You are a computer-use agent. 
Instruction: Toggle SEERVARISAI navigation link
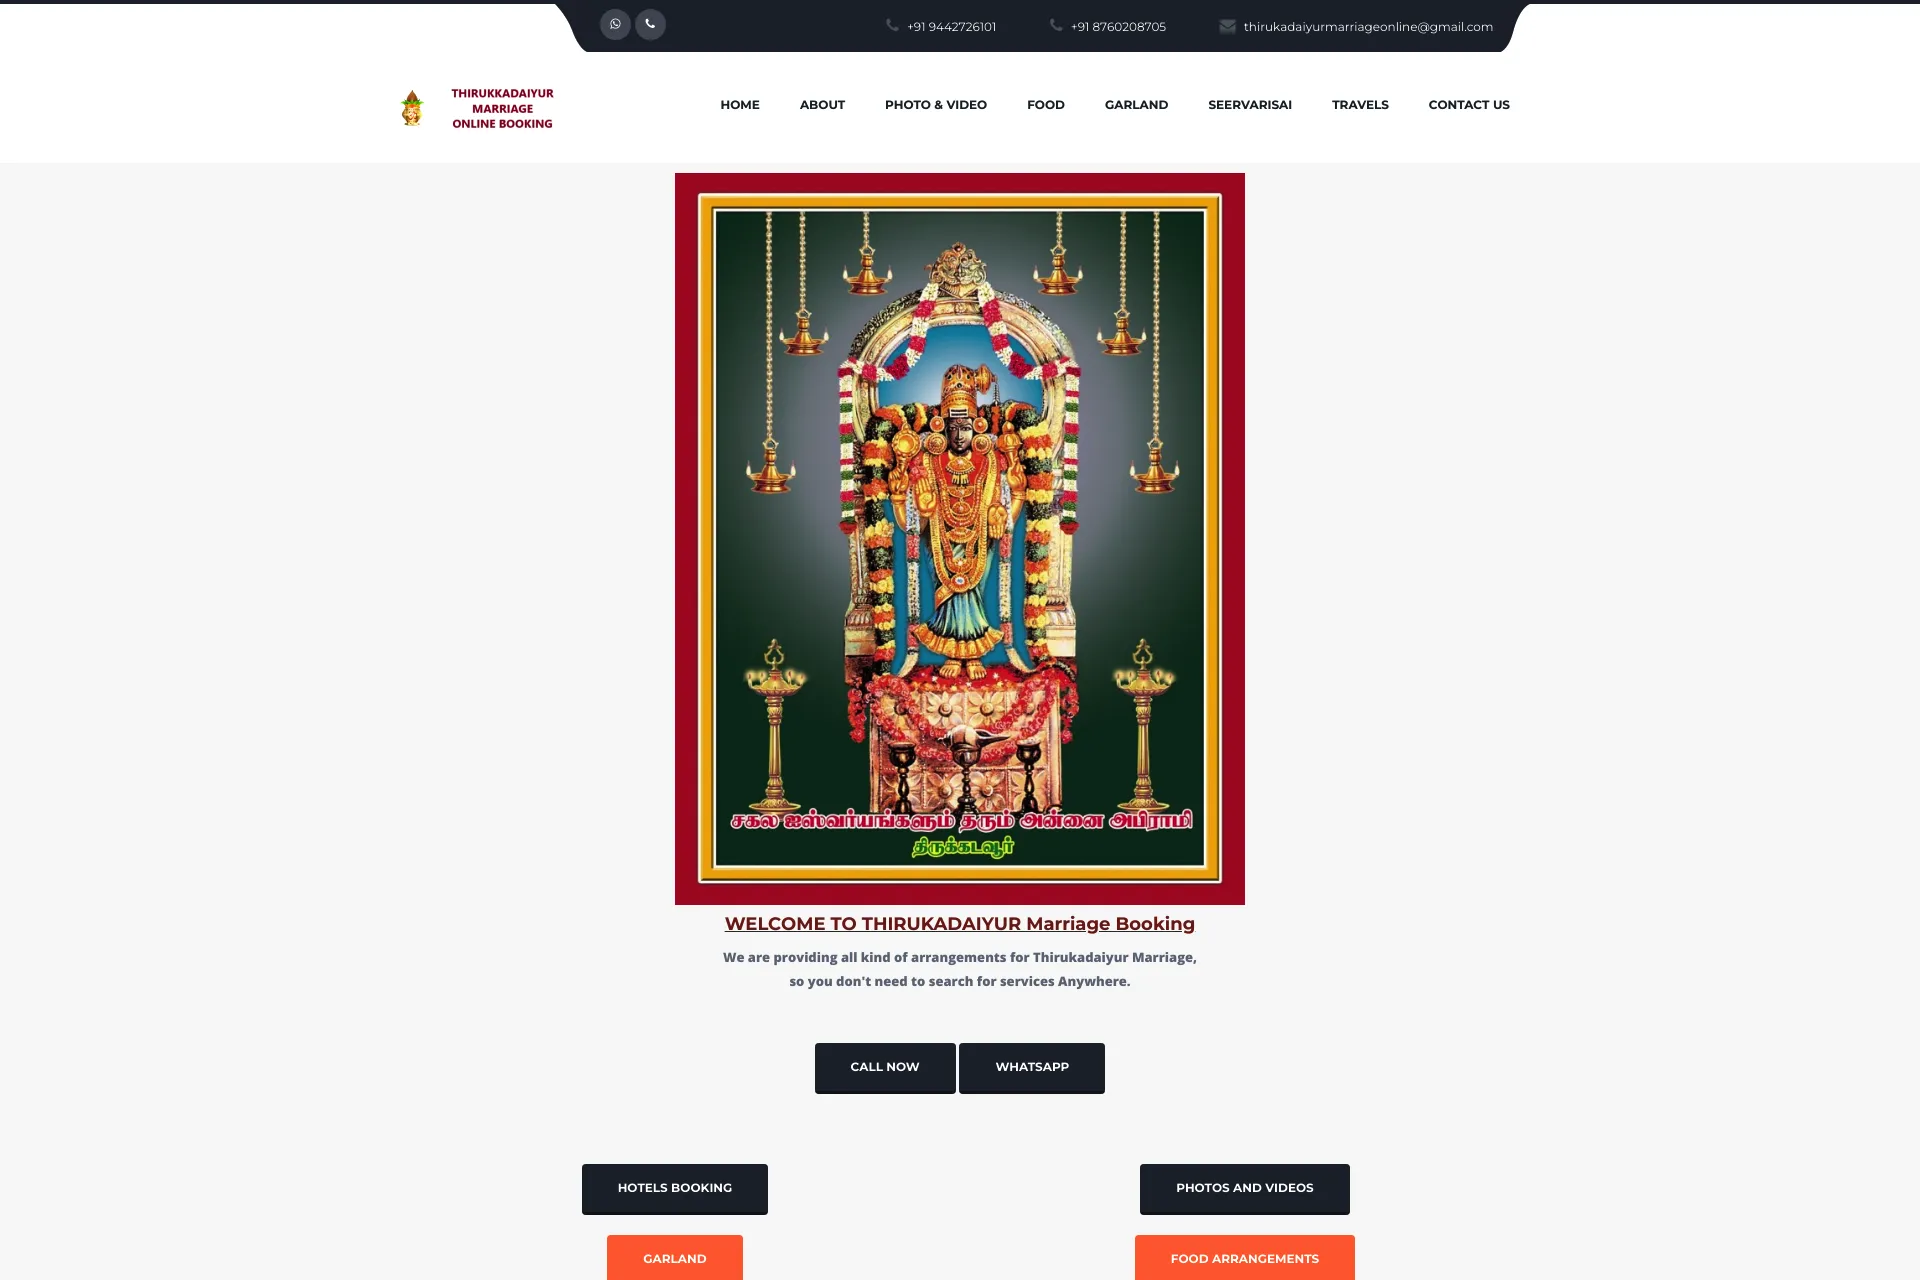[1251, 104]
